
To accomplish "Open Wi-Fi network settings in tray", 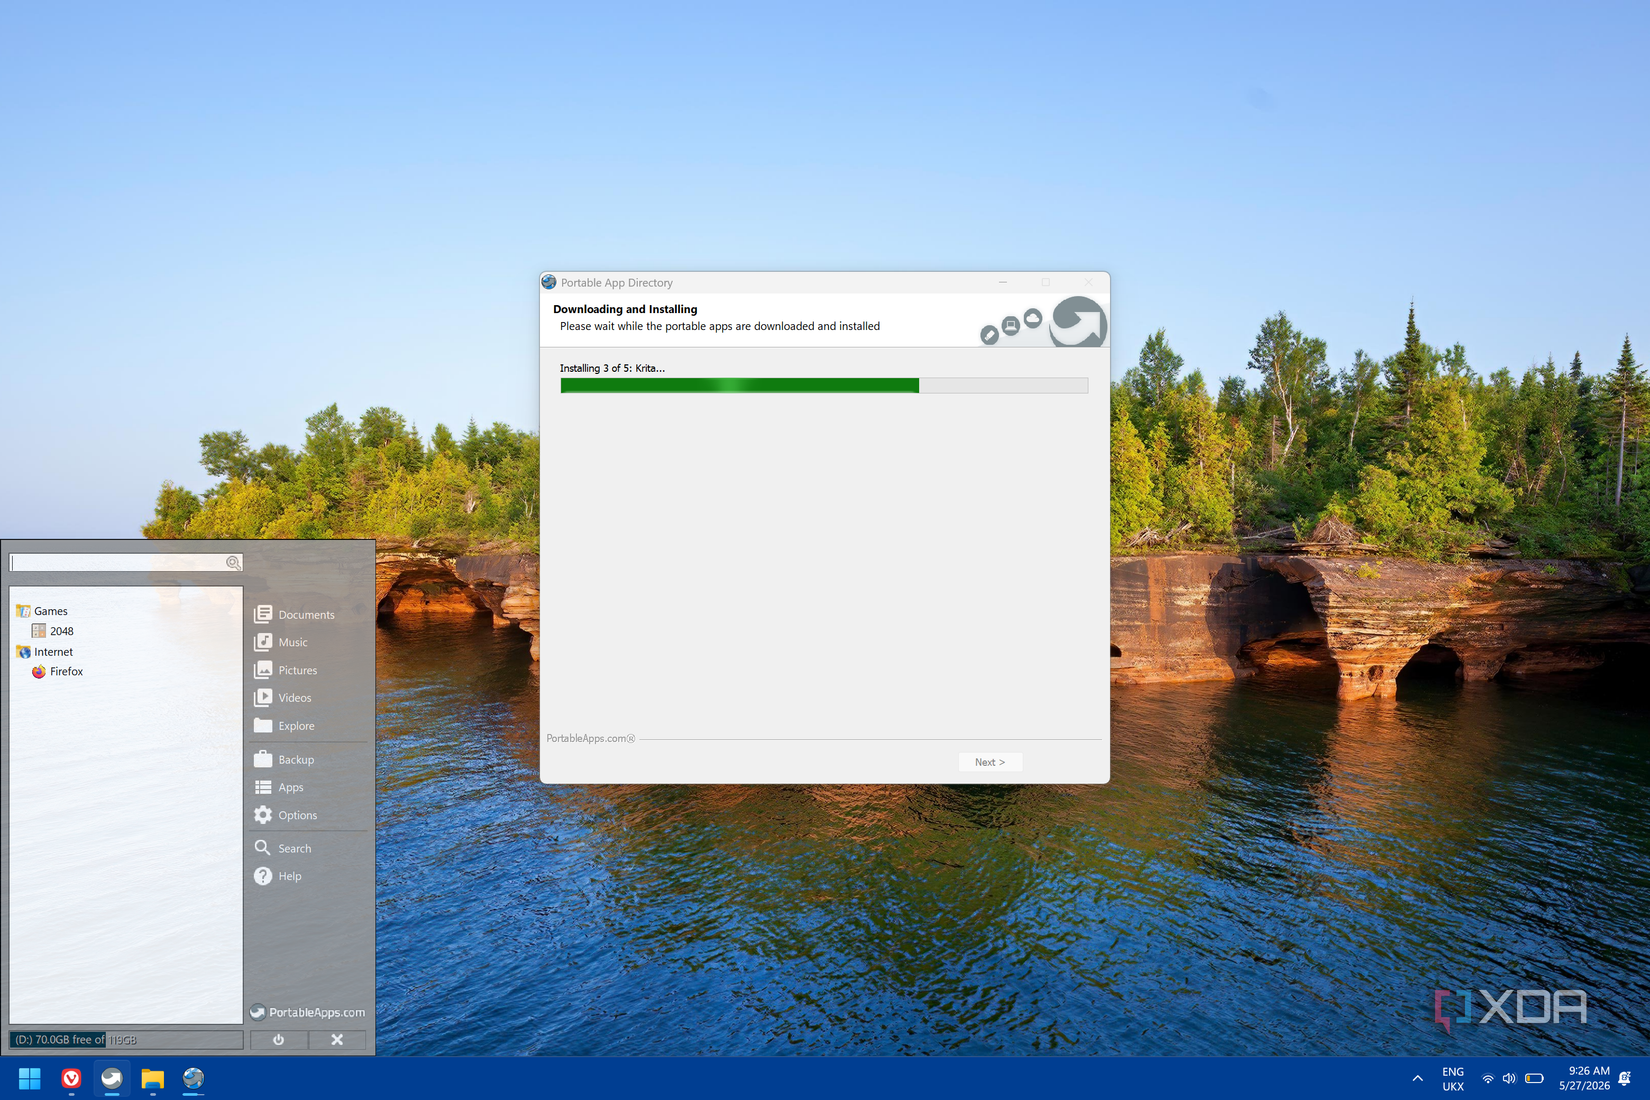I will coord(1488,1079).
